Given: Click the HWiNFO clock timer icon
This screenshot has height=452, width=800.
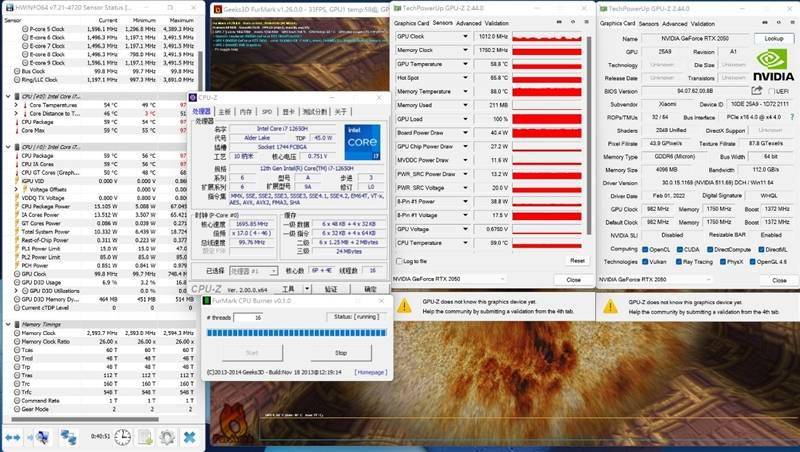Looking at the screenshot, I should click(x=122, y=437).
